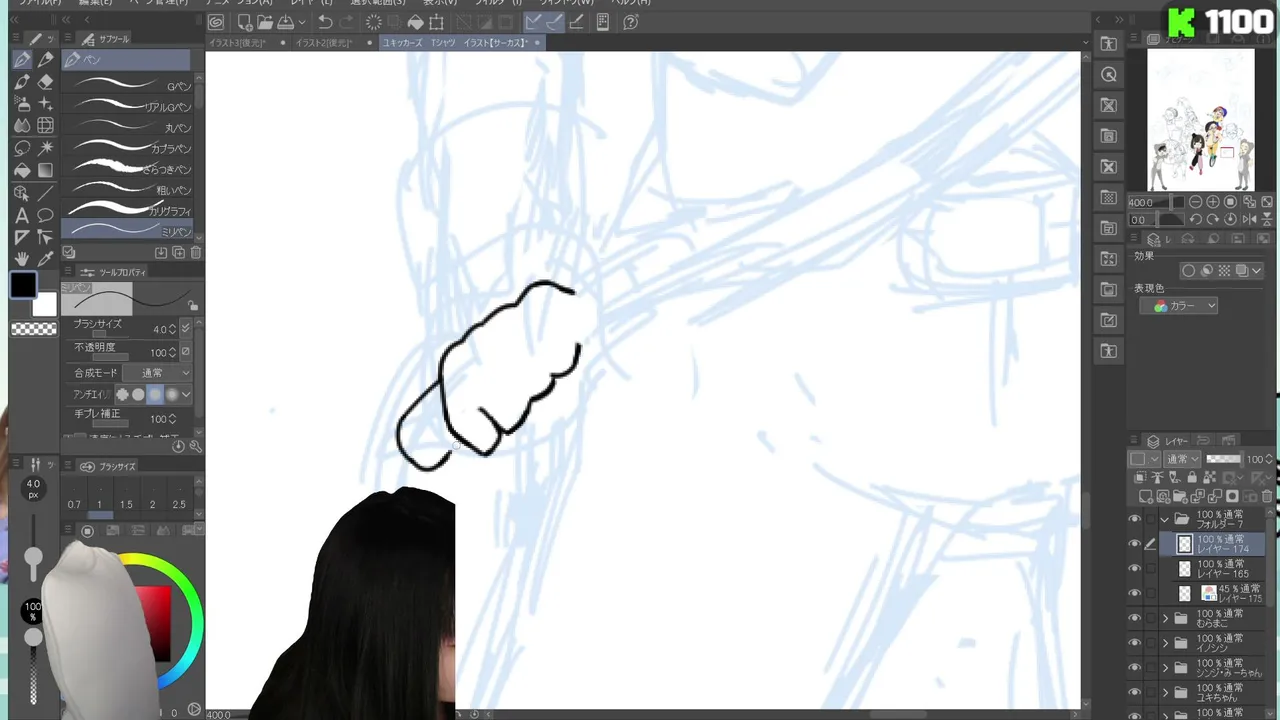Fill the selection using toolbar bucket icon
The image size is (1280, 720).
(415, 22)
